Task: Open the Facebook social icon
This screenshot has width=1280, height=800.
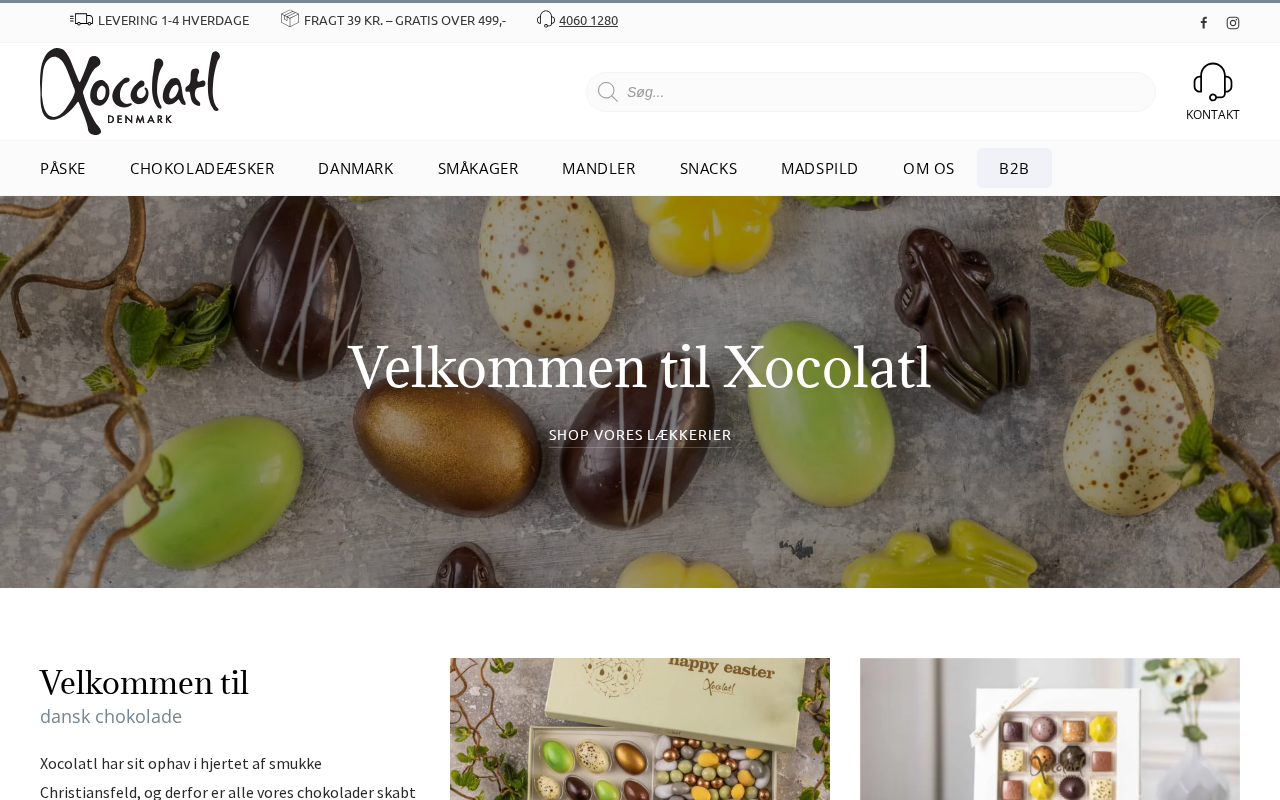Action: tap(1204, 23)
